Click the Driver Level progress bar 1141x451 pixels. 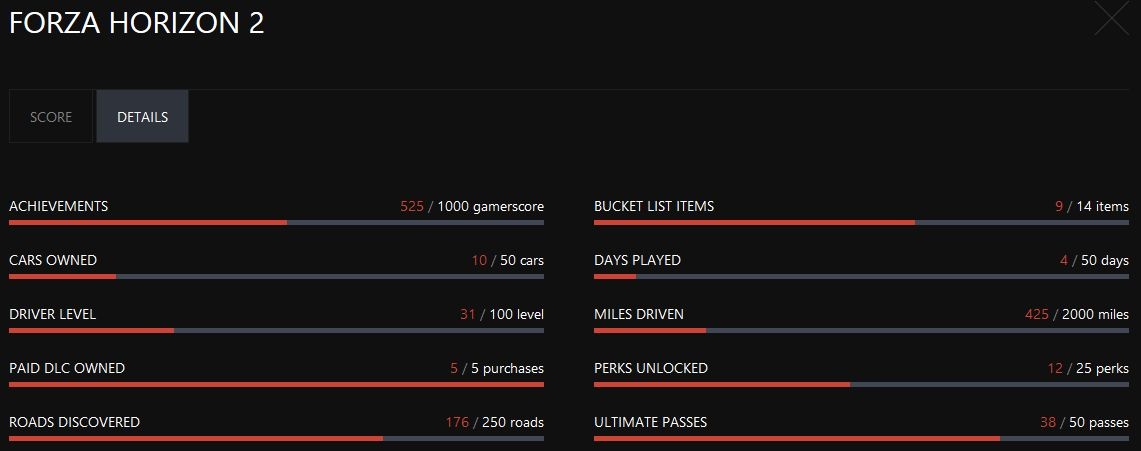coord(276,330)
